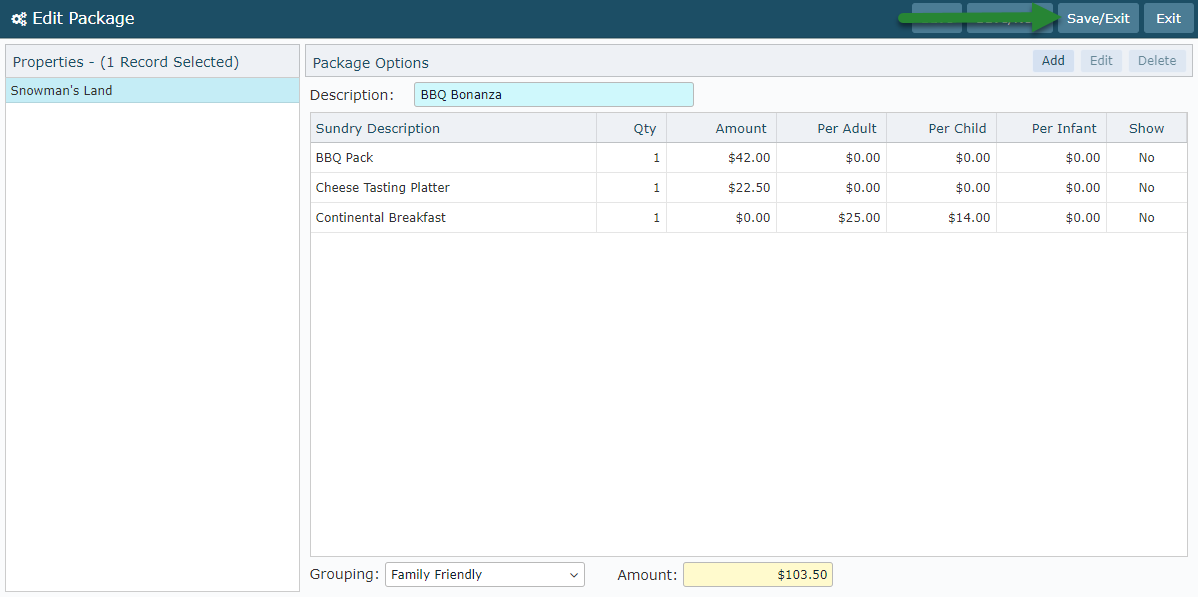Click the Qty column header
This screenshot has height=597, width=1198.
(631, 128)
